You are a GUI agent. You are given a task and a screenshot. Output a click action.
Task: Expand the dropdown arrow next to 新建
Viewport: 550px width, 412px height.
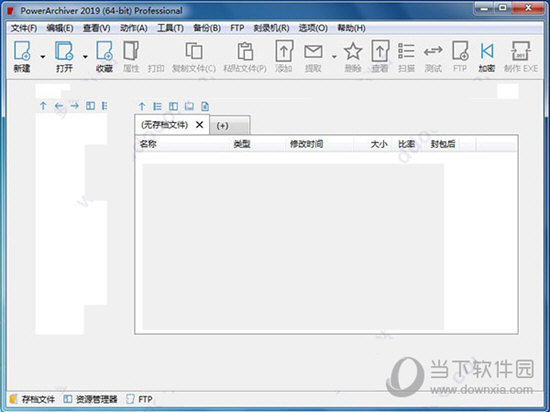pos(42,56)
